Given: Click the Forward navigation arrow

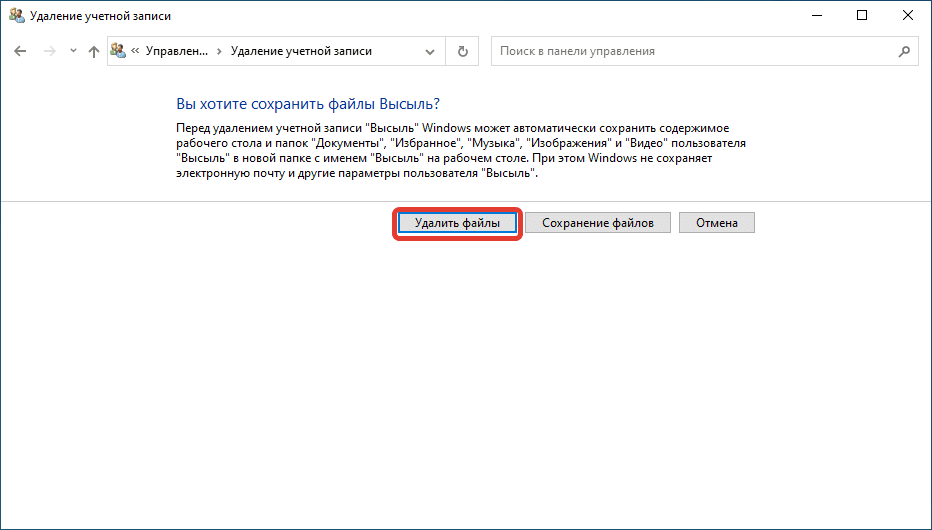Looking at the screenshot, I should pyautogui.click(x=49, y=51).
